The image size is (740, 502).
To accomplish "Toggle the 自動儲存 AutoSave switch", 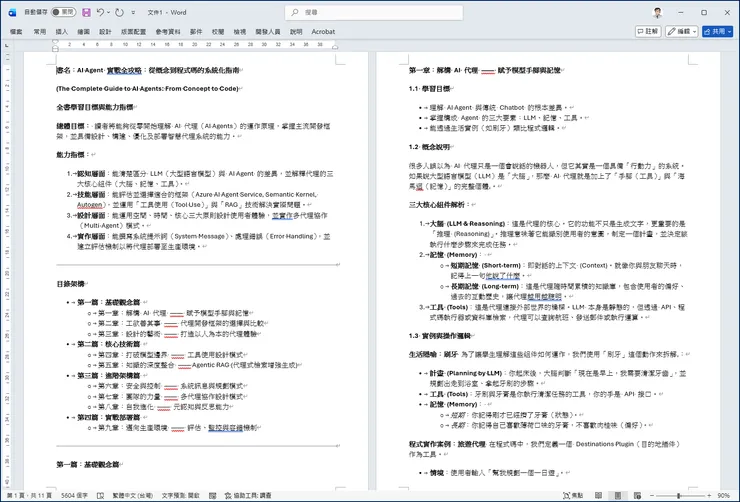I will point(63,12).
